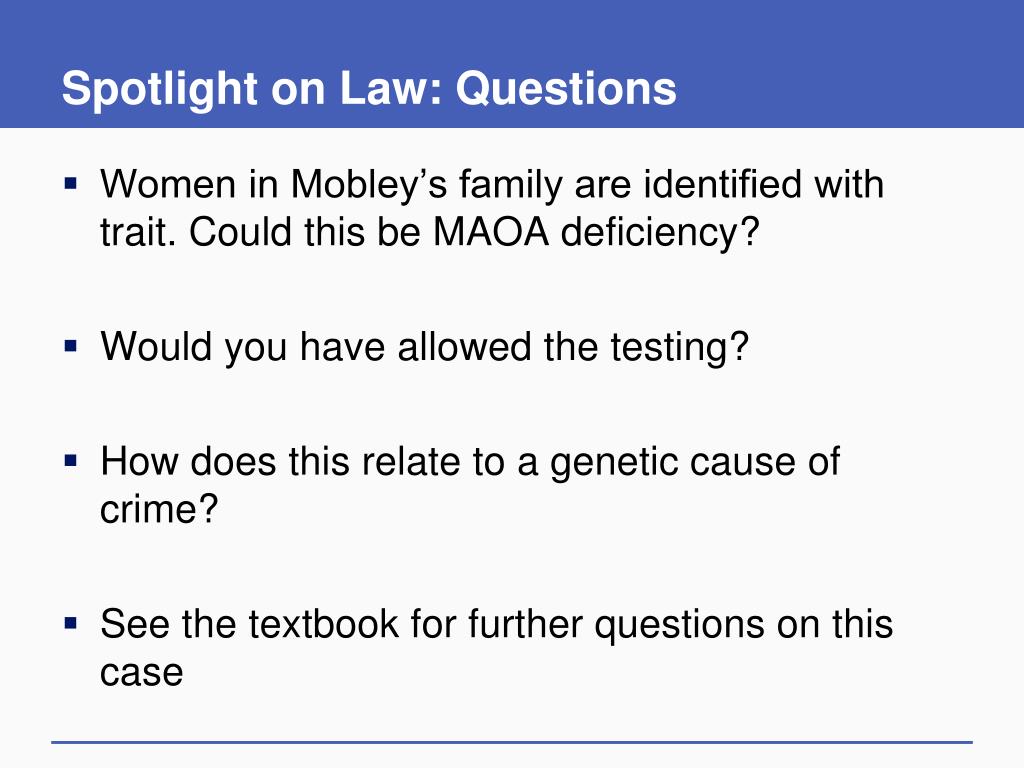Click the bullet marker beside 'Would you have allowed'
The image size is (1024, 768).
[71, 345]
